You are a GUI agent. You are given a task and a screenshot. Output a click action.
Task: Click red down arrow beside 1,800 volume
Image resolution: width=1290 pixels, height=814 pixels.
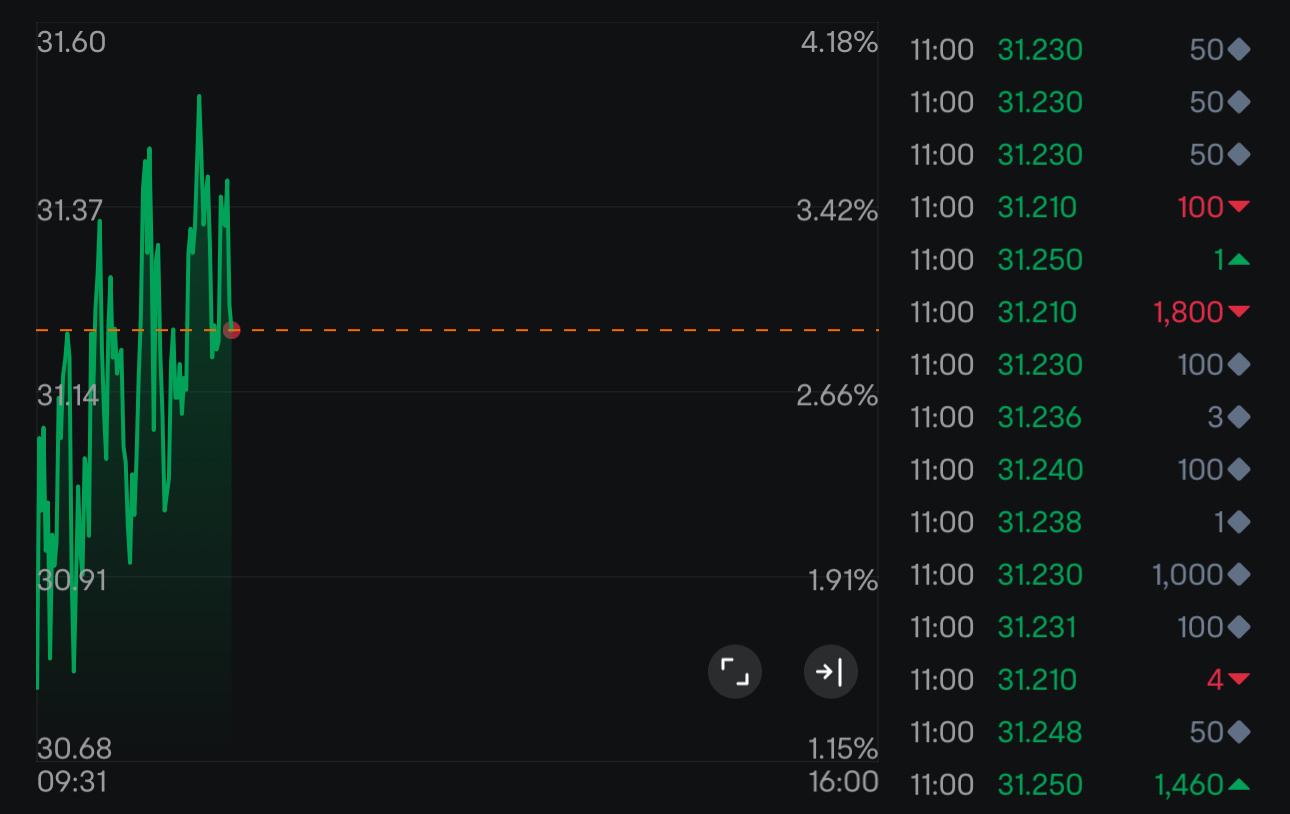1239,312
